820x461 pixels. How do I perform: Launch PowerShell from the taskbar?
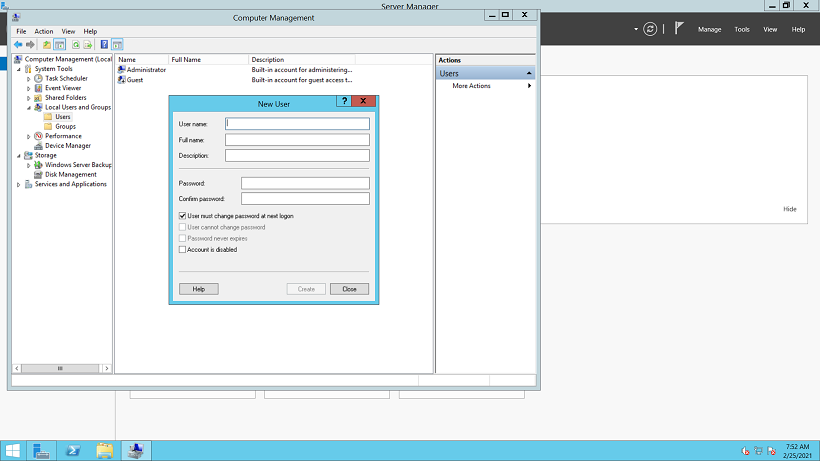coord(73,451)
